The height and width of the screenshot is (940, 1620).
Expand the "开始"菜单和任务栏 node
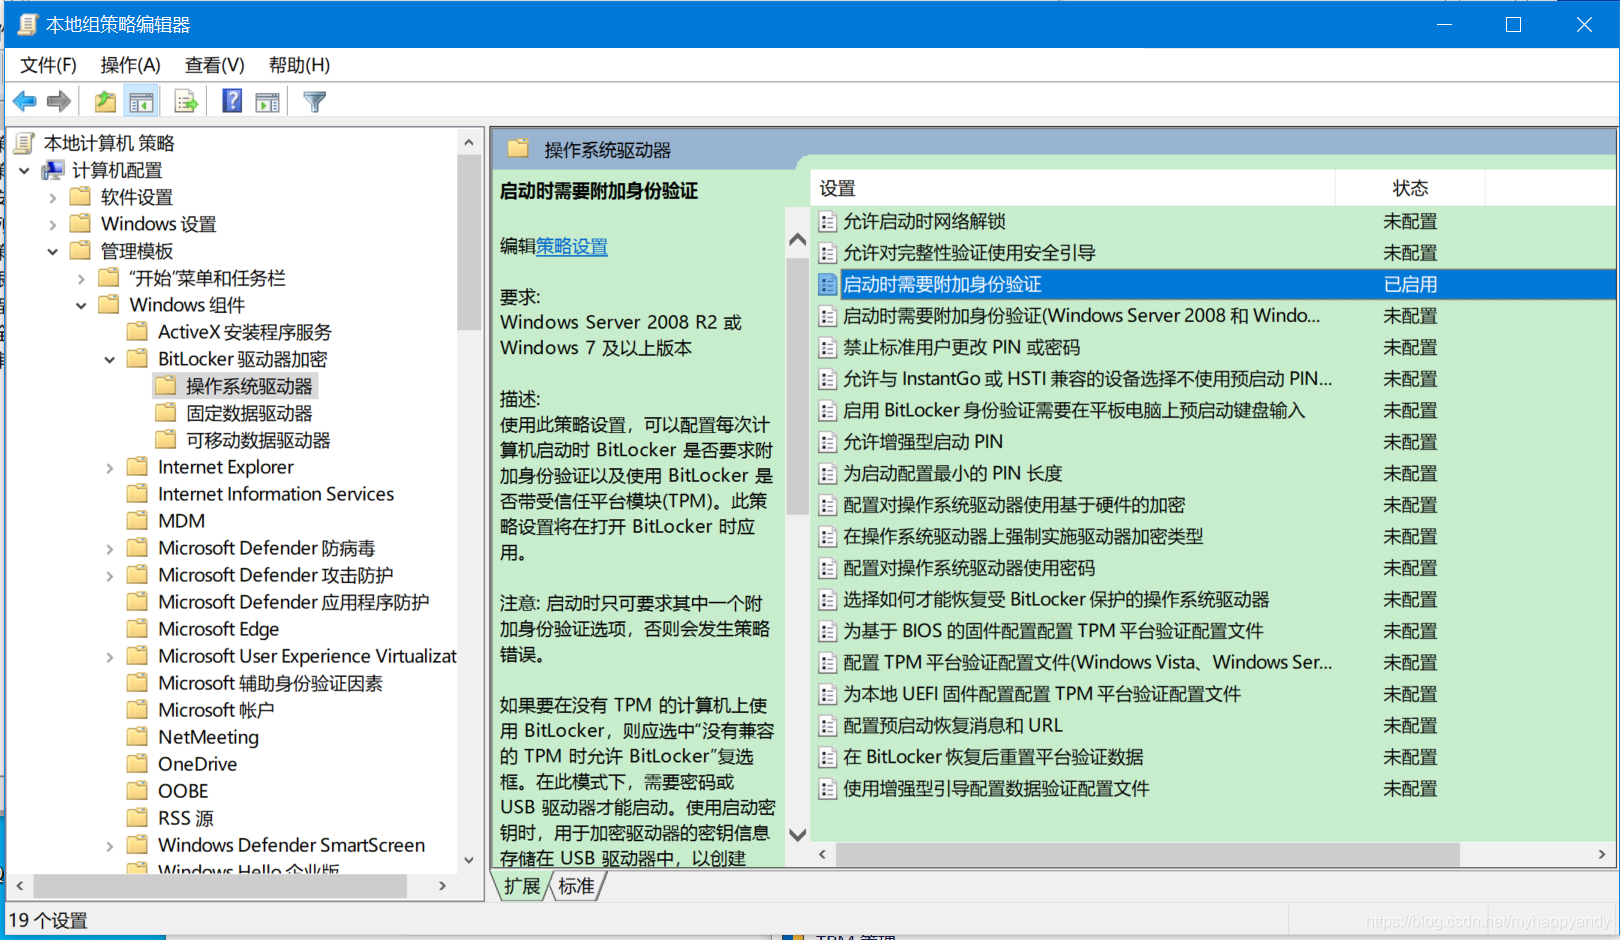tap(82, 279)
